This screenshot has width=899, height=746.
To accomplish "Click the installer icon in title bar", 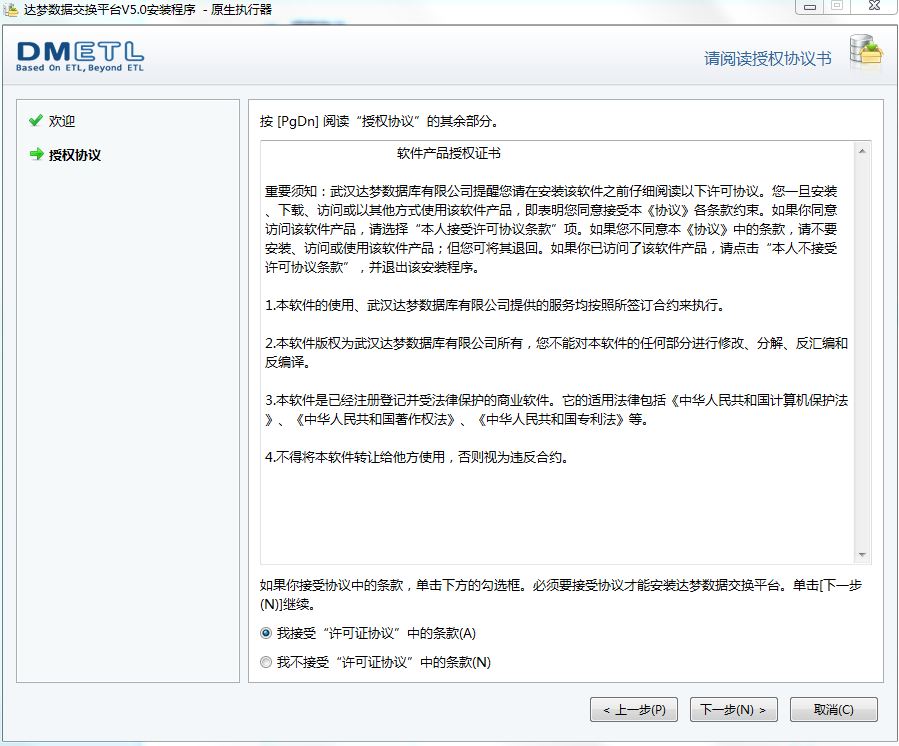I will point(10,10).
